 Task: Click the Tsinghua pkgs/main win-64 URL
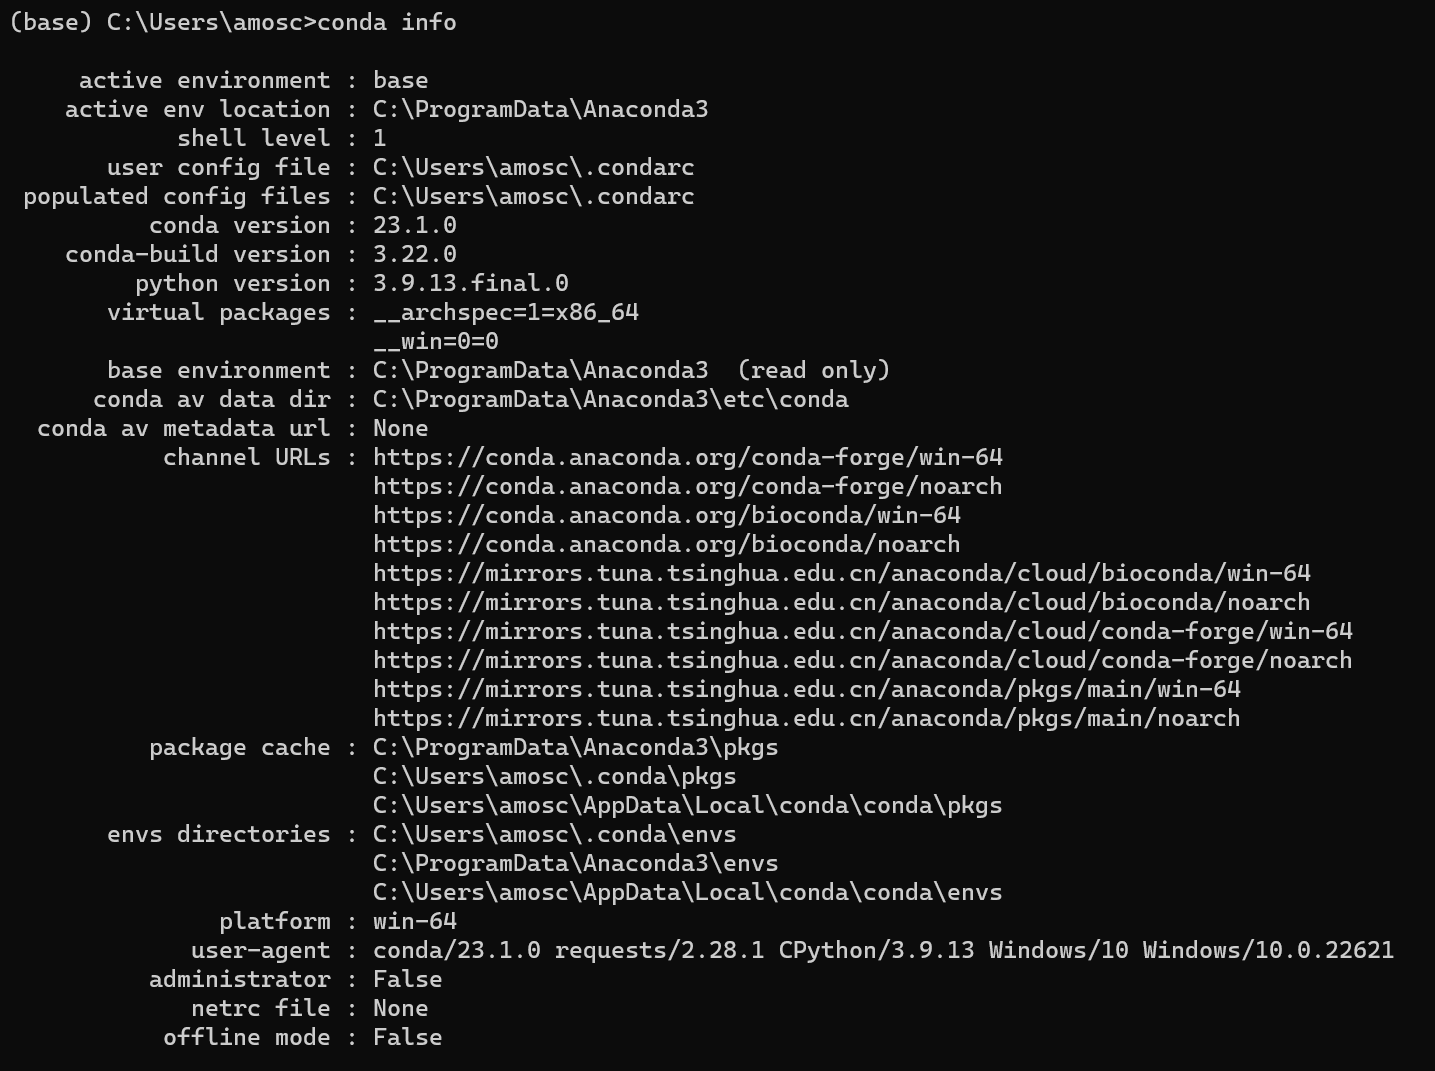(806, 689)
